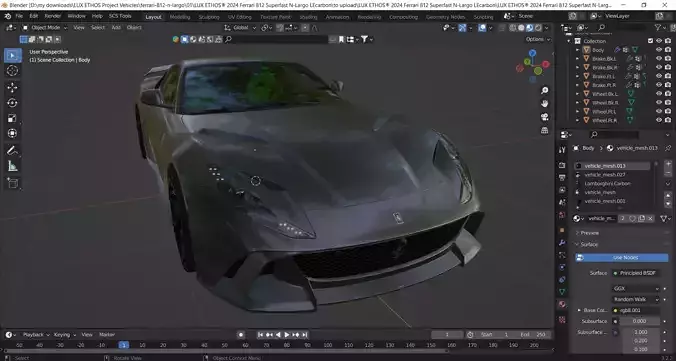Click the viewport zoom magnifier icon
Screen dimensions: 676x361
[545, 90]
